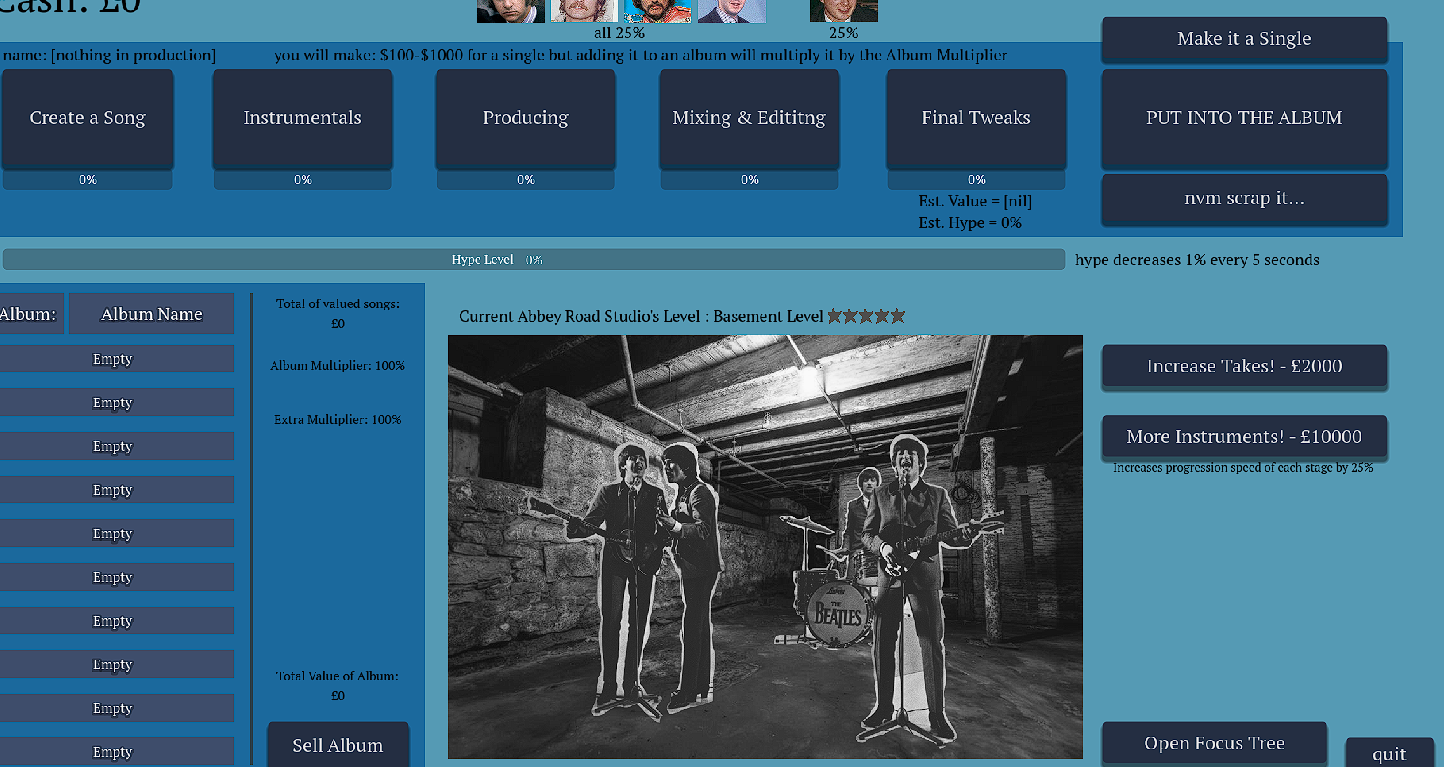The image size is (1444, 767).
Task: Purchase More Instruments for £10000
Action: (1244, 437)
